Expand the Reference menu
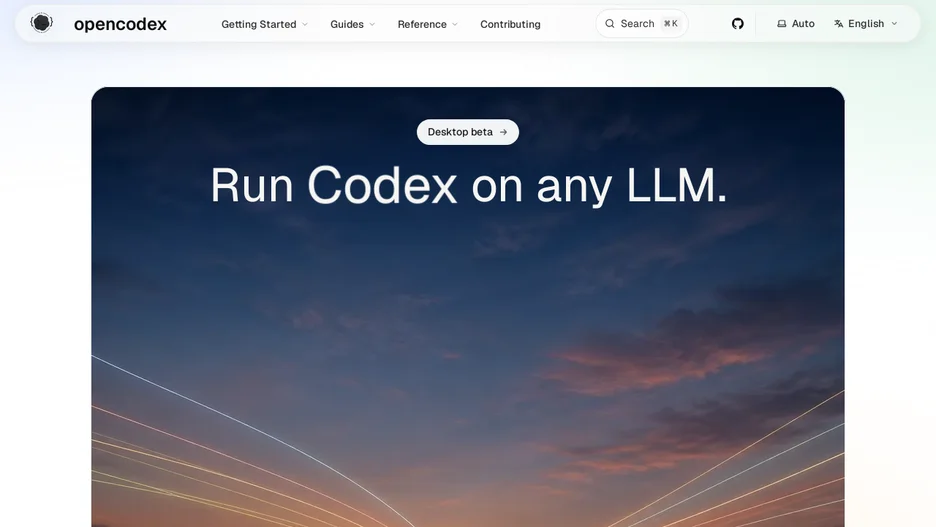 pos(427,24)
